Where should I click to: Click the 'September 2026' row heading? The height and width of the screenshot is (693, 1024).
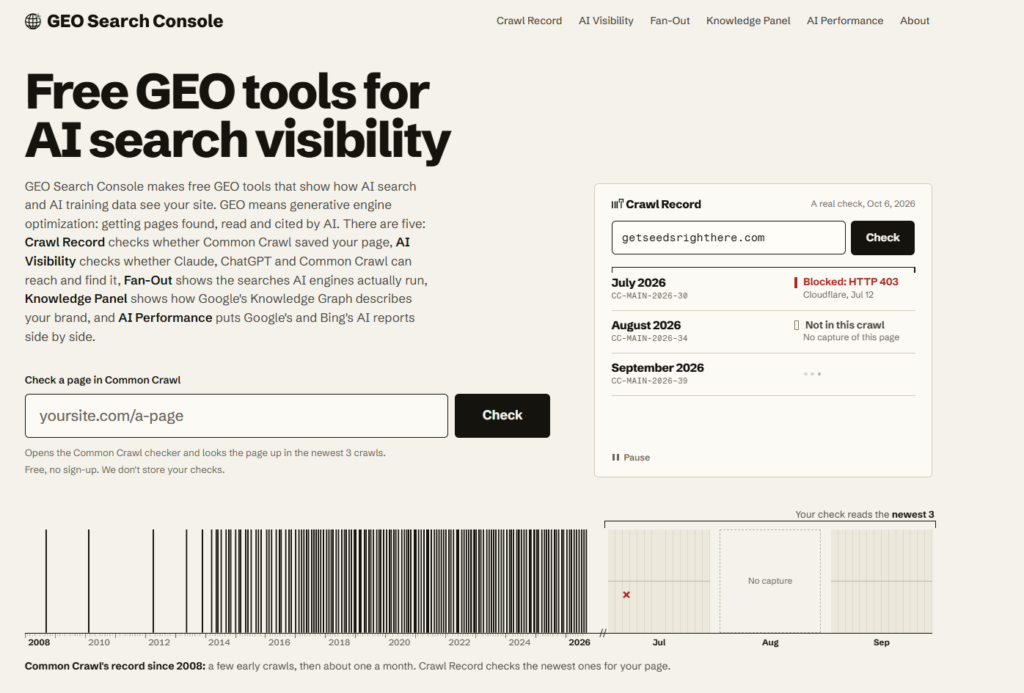coord(658,368)
